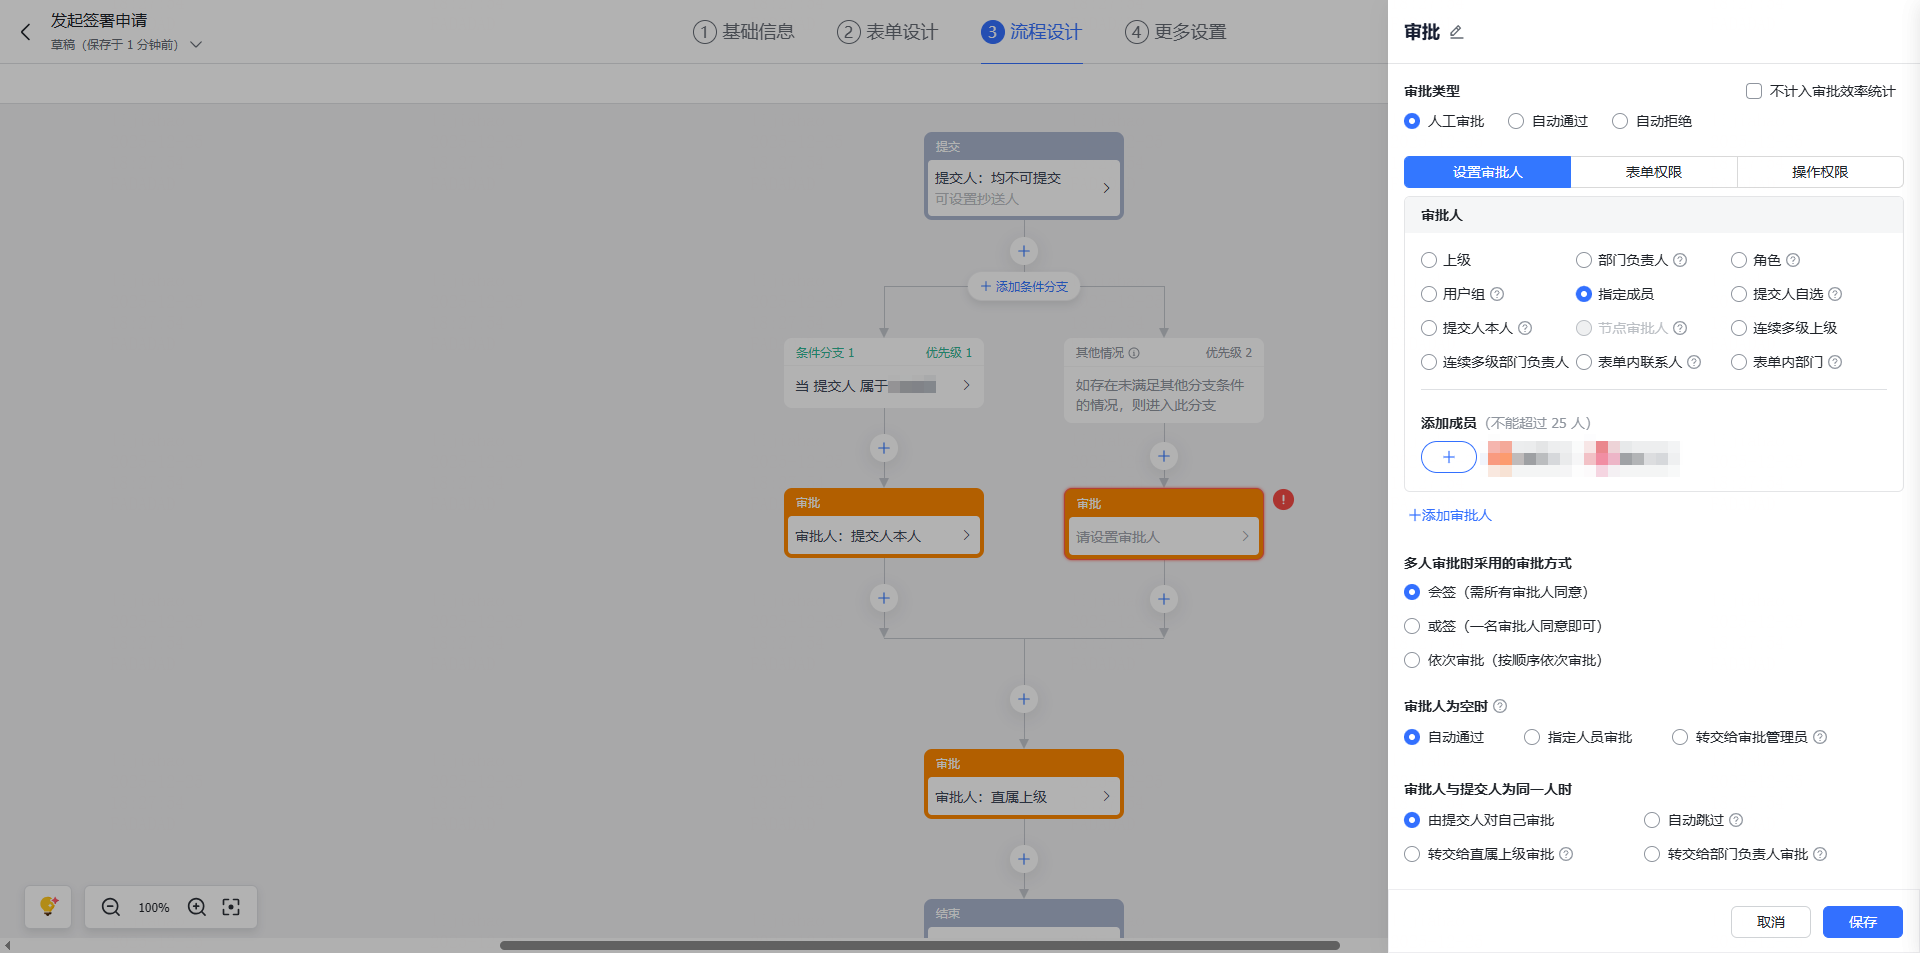Select 自动通过 approval type
1920x953 pixels.
pos(1516,121)
